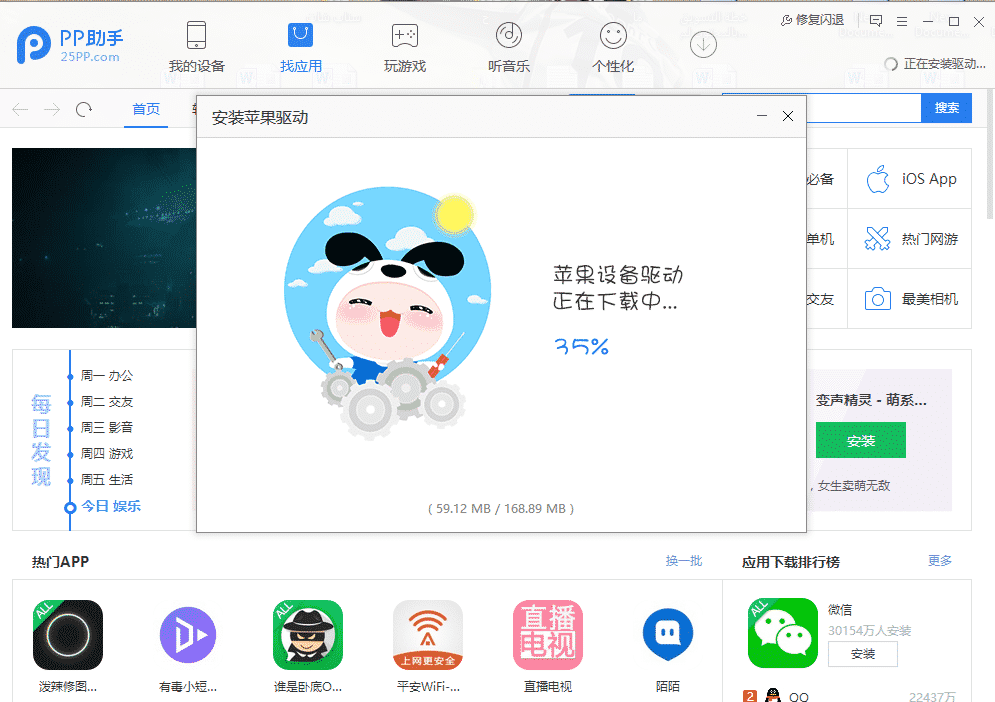Viewport: 995px width, 702px height.
Task: Go forward with the right arrow
Action: 52,110
